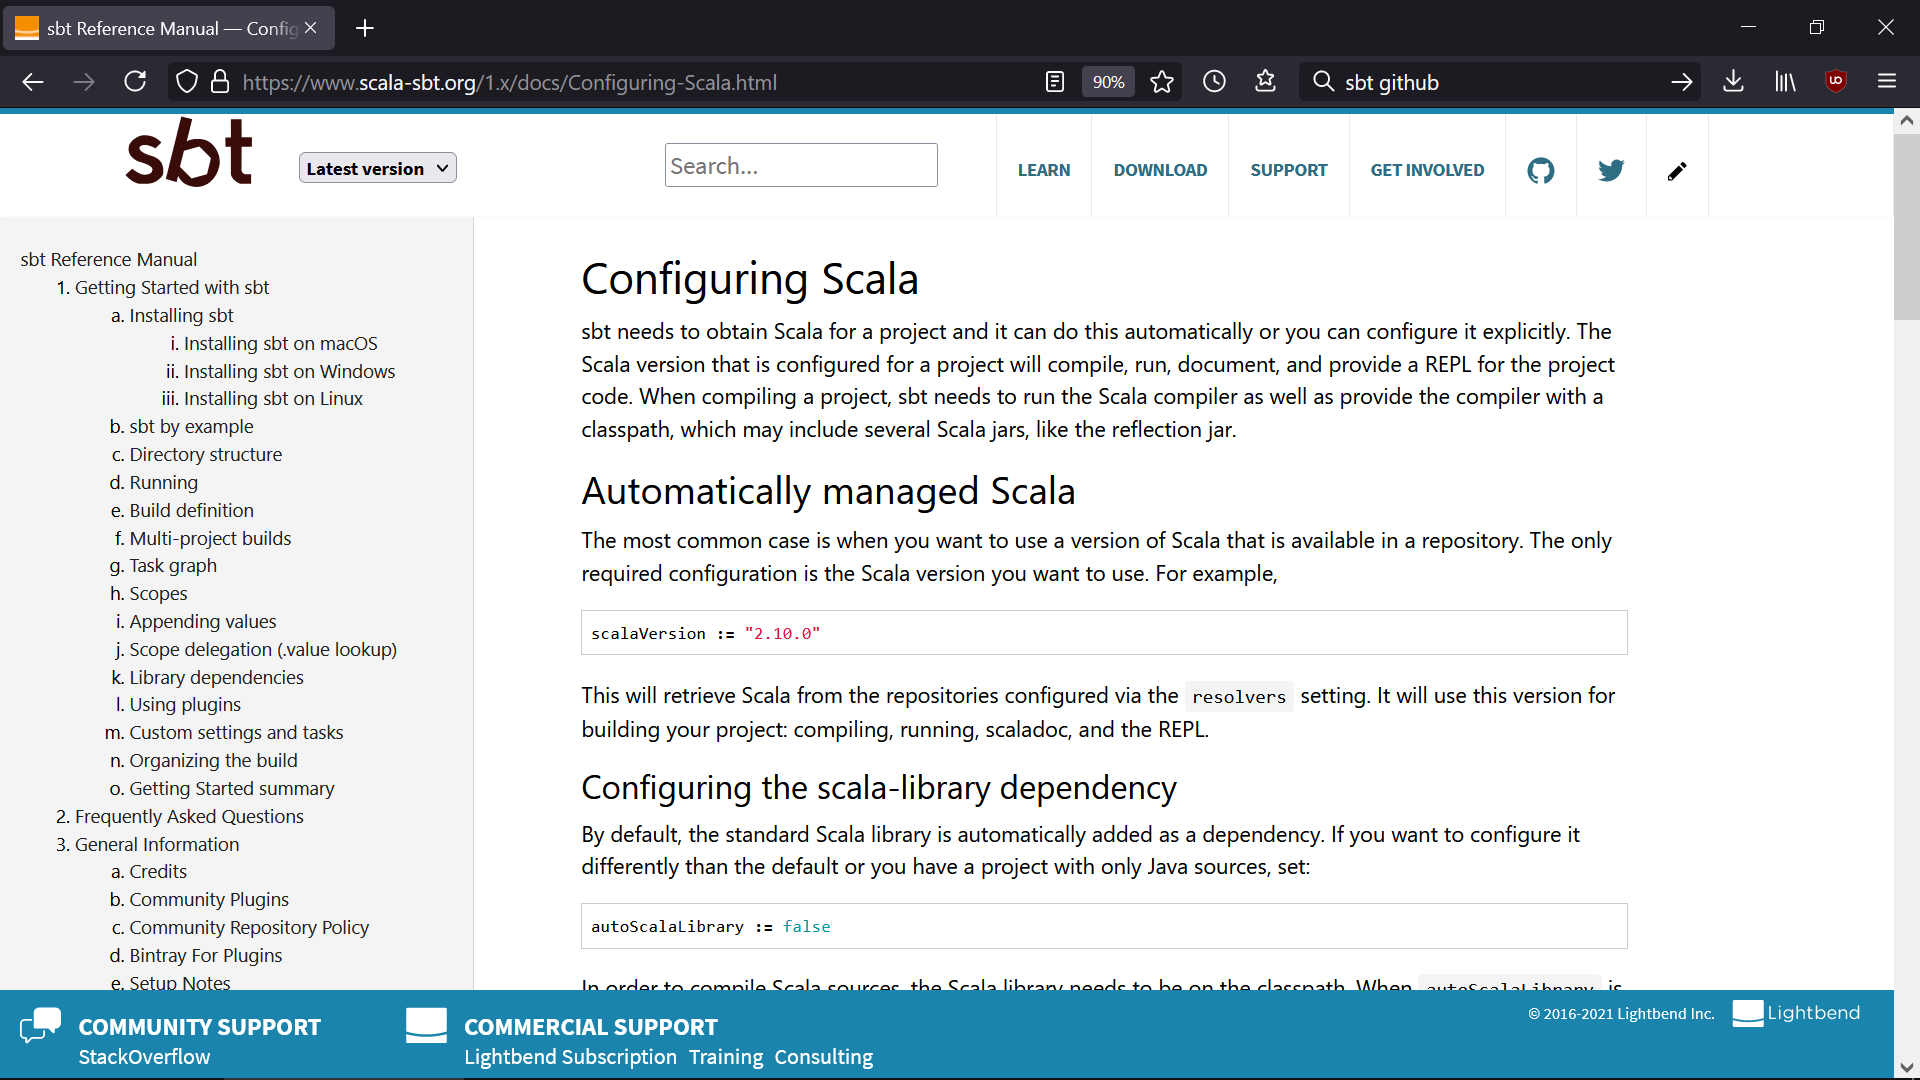This screenshot has width=1920, height=1080.
Task: Open the bookmarks star-tray icon
Action: click(x=1266, y=82)
